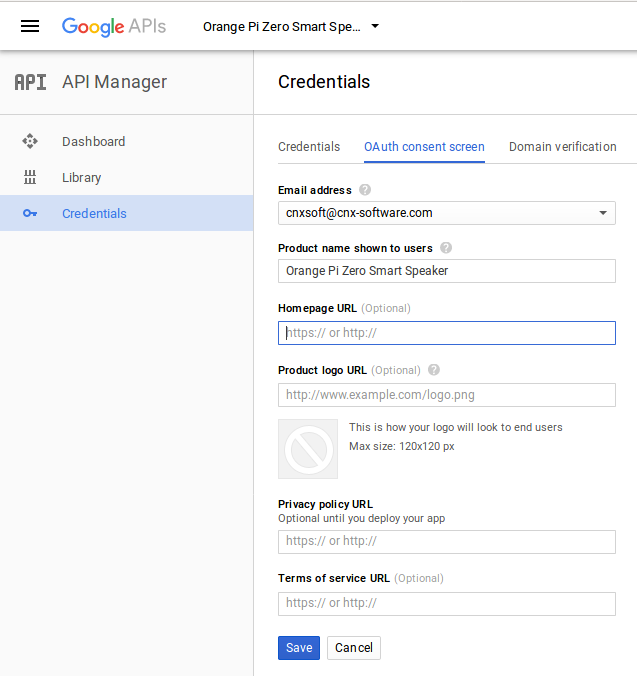Click the Google APIs logo
The image size is (637, 676).
pos(114,27)
